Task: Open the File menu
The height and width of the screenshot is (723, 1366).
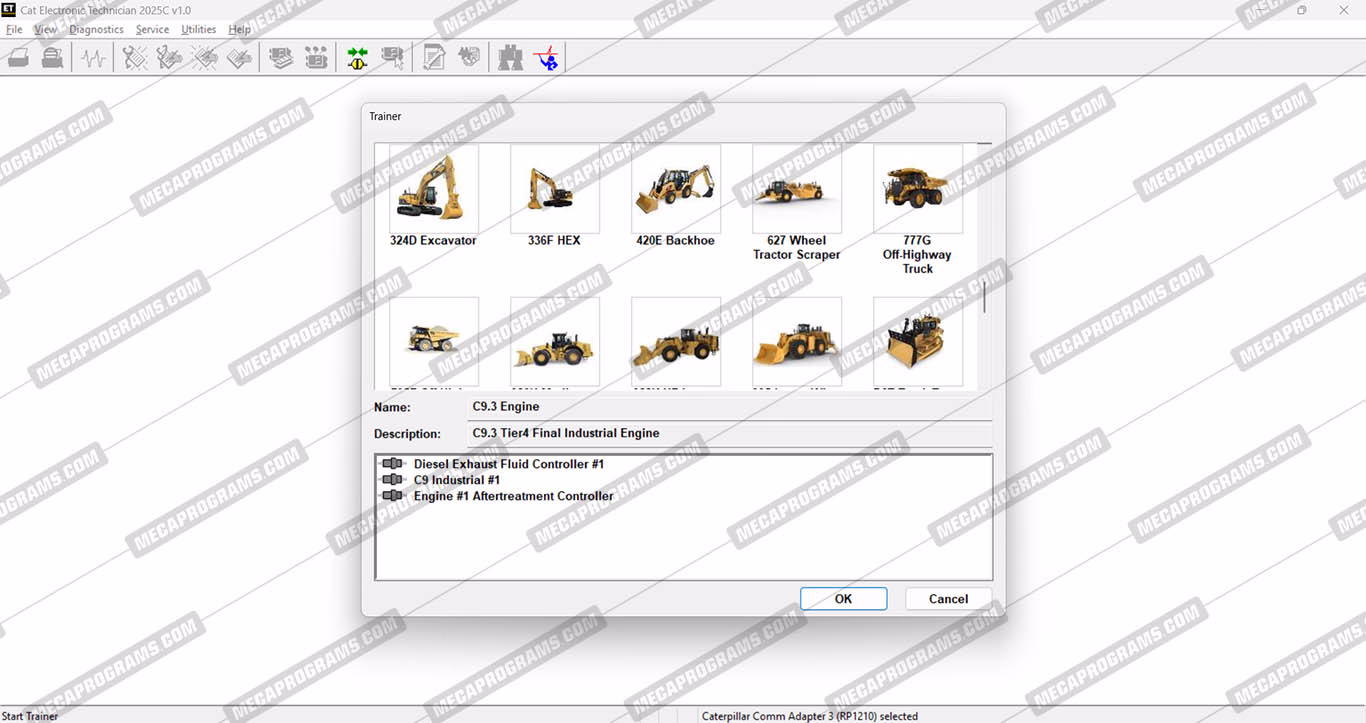Action: tap(14, 30)
